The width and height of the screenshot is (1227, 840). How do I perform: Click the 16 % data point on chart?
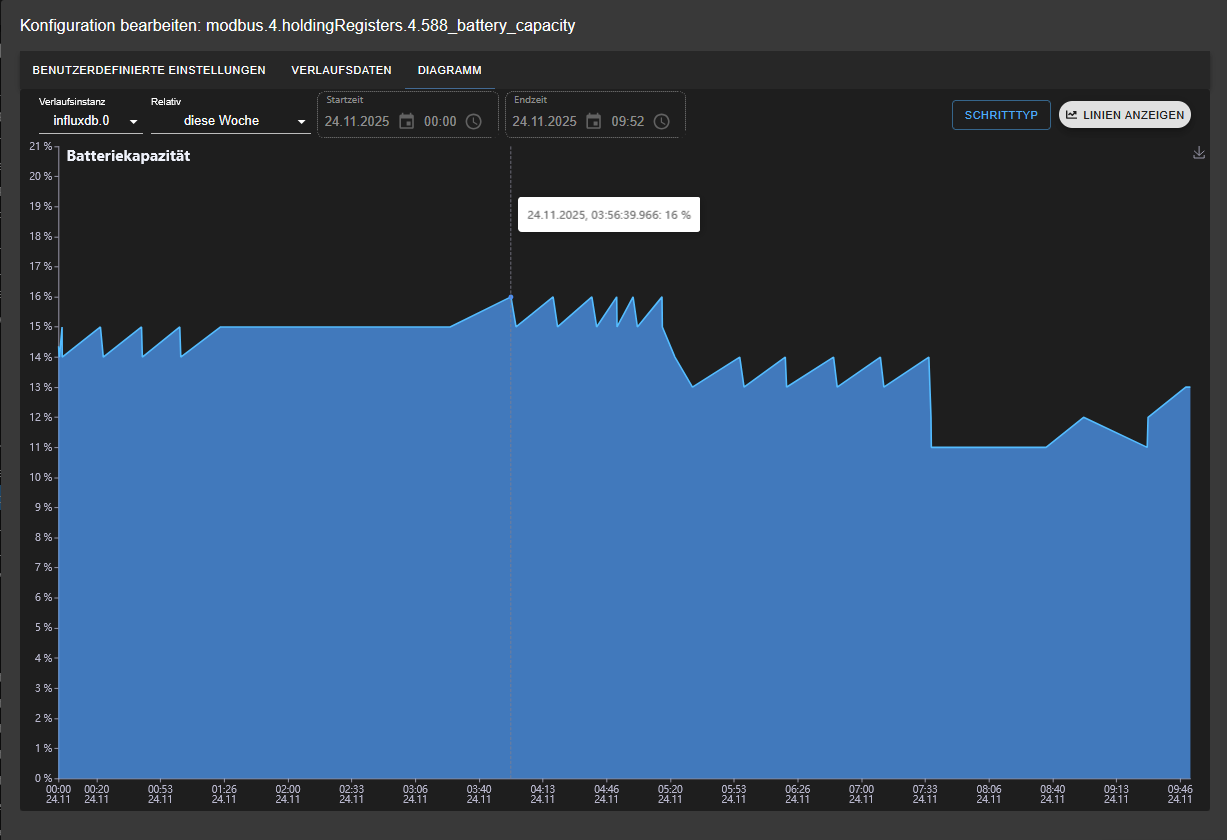[x=511, y=296]
